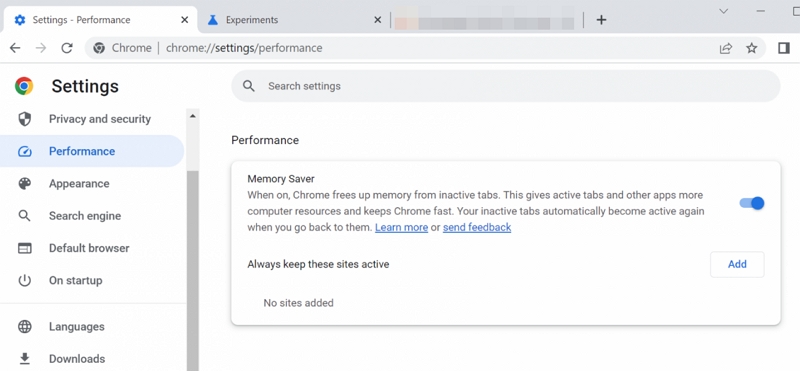This screenshot has height=371, width=800.
Task: Click the Performance page heading
Action: coord(265,140)
